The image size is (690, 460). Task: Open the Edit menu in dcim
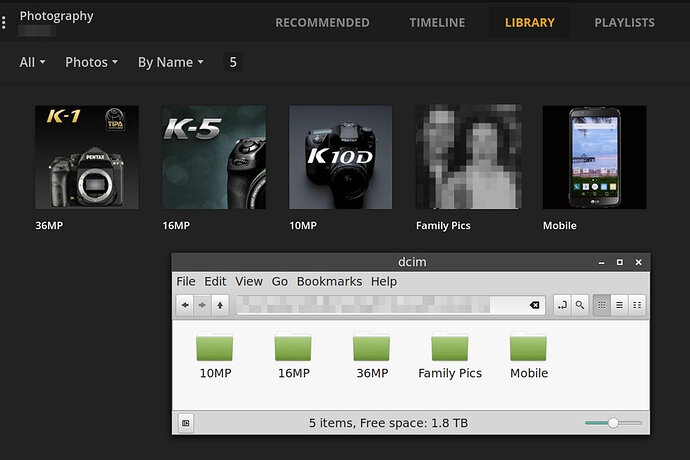click(x=215, y=281)
